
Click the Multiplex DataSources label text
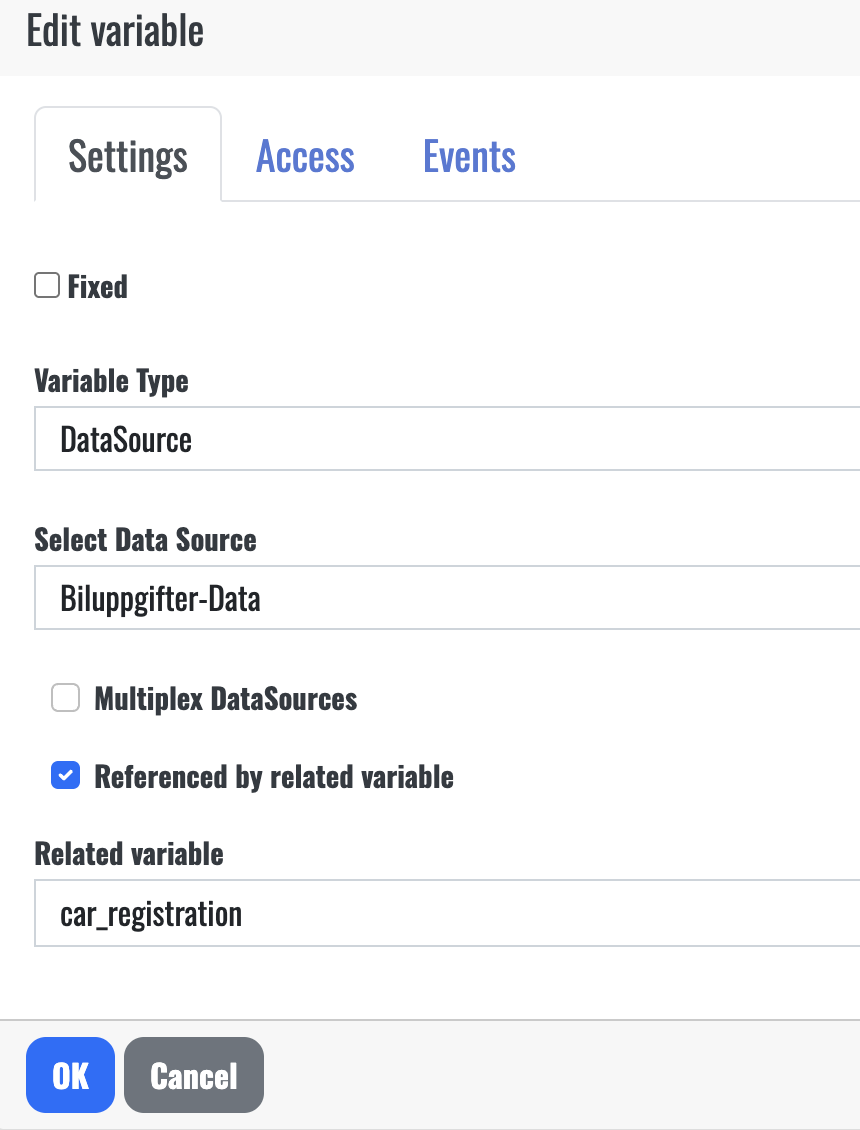225,698
